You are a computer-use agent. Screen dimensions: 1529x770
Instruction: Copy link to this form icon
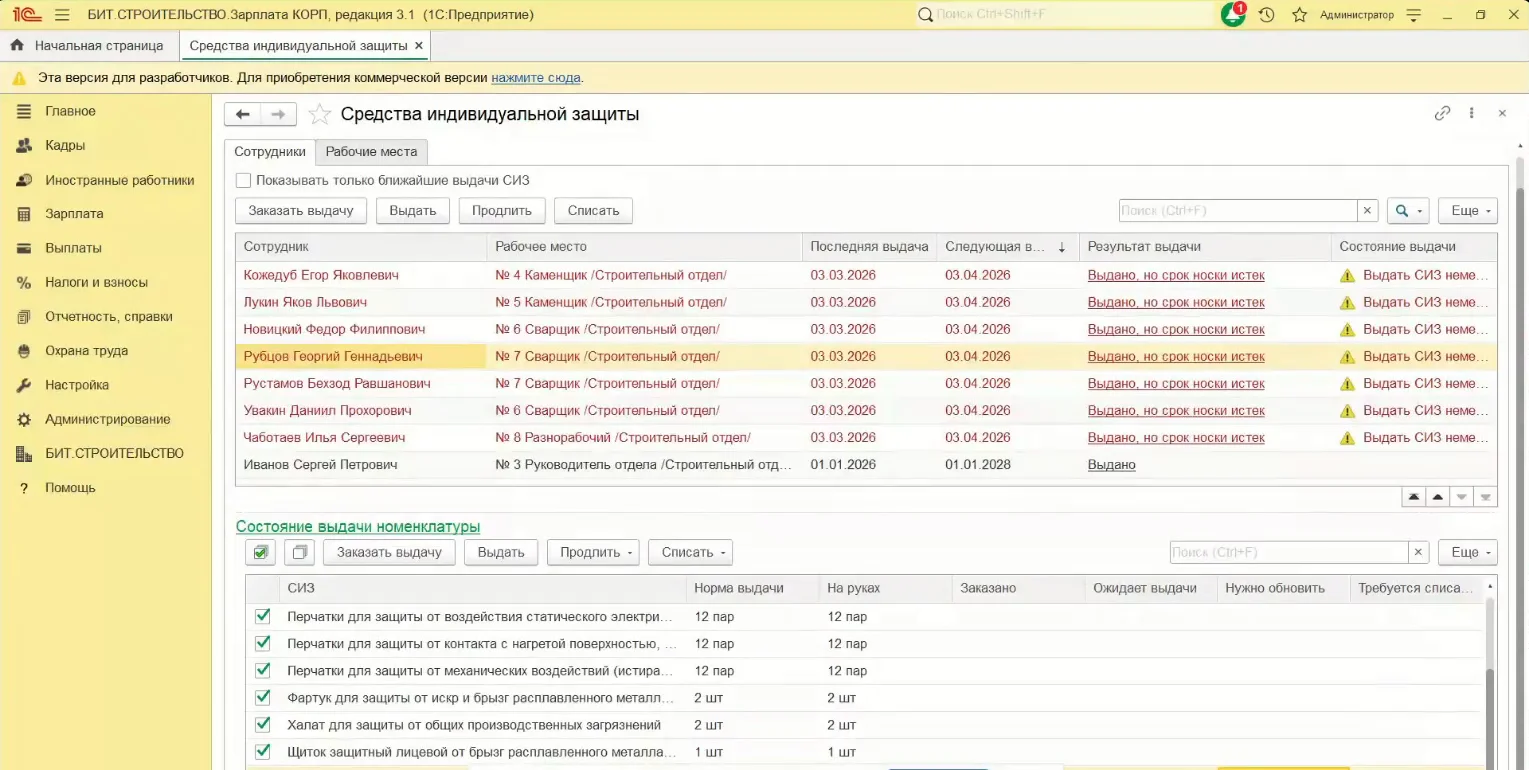(1442, 114)
